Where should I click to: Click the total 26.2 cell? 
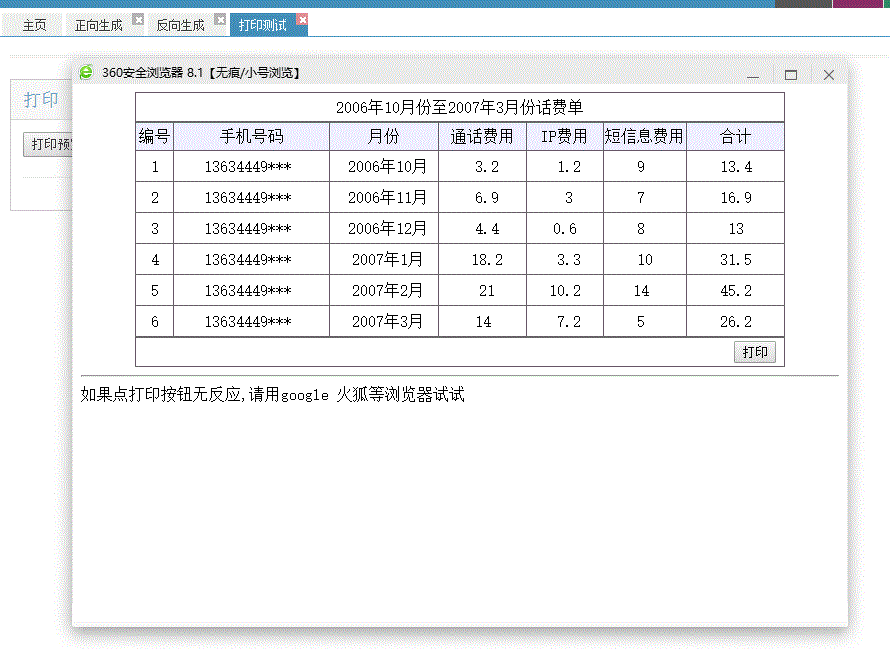point(736,322)
